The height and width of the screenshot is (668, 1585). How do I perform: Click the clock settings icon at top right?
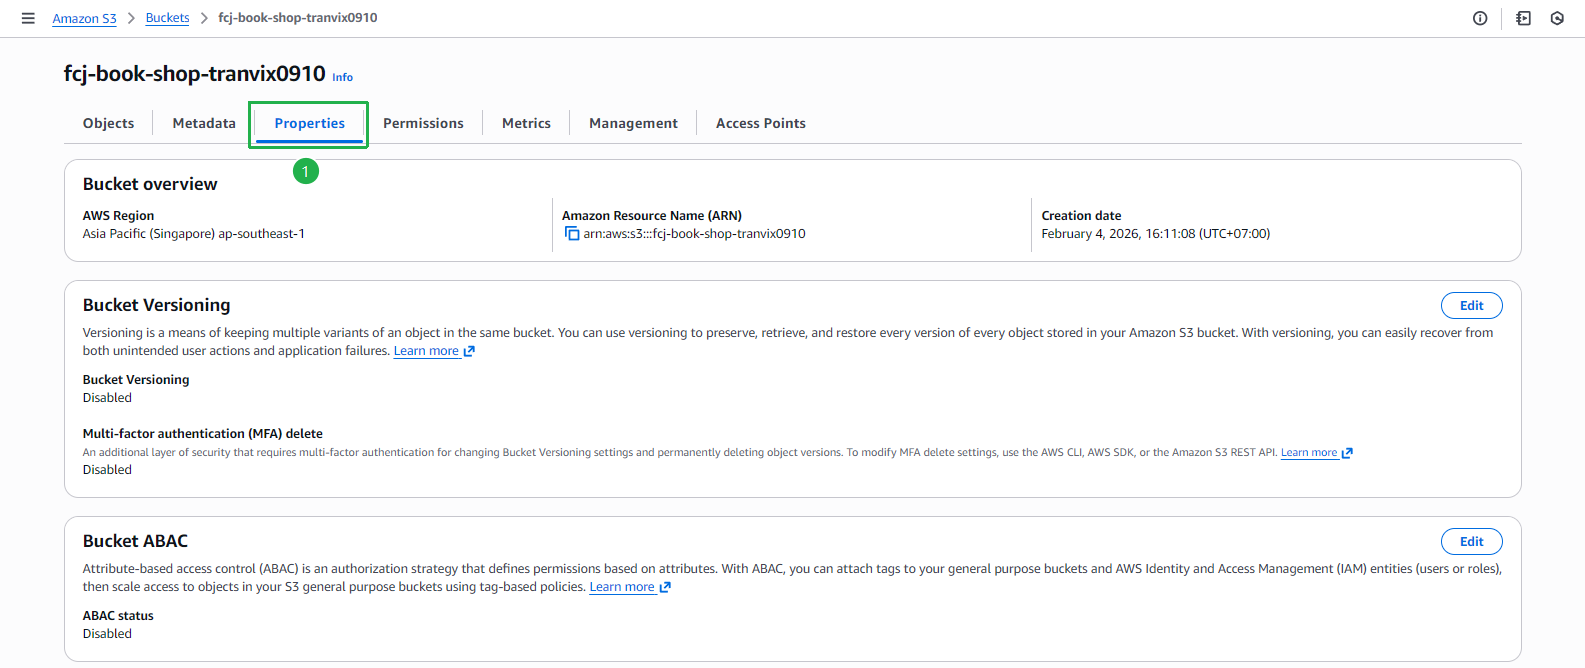click(x=1557, y=18)
